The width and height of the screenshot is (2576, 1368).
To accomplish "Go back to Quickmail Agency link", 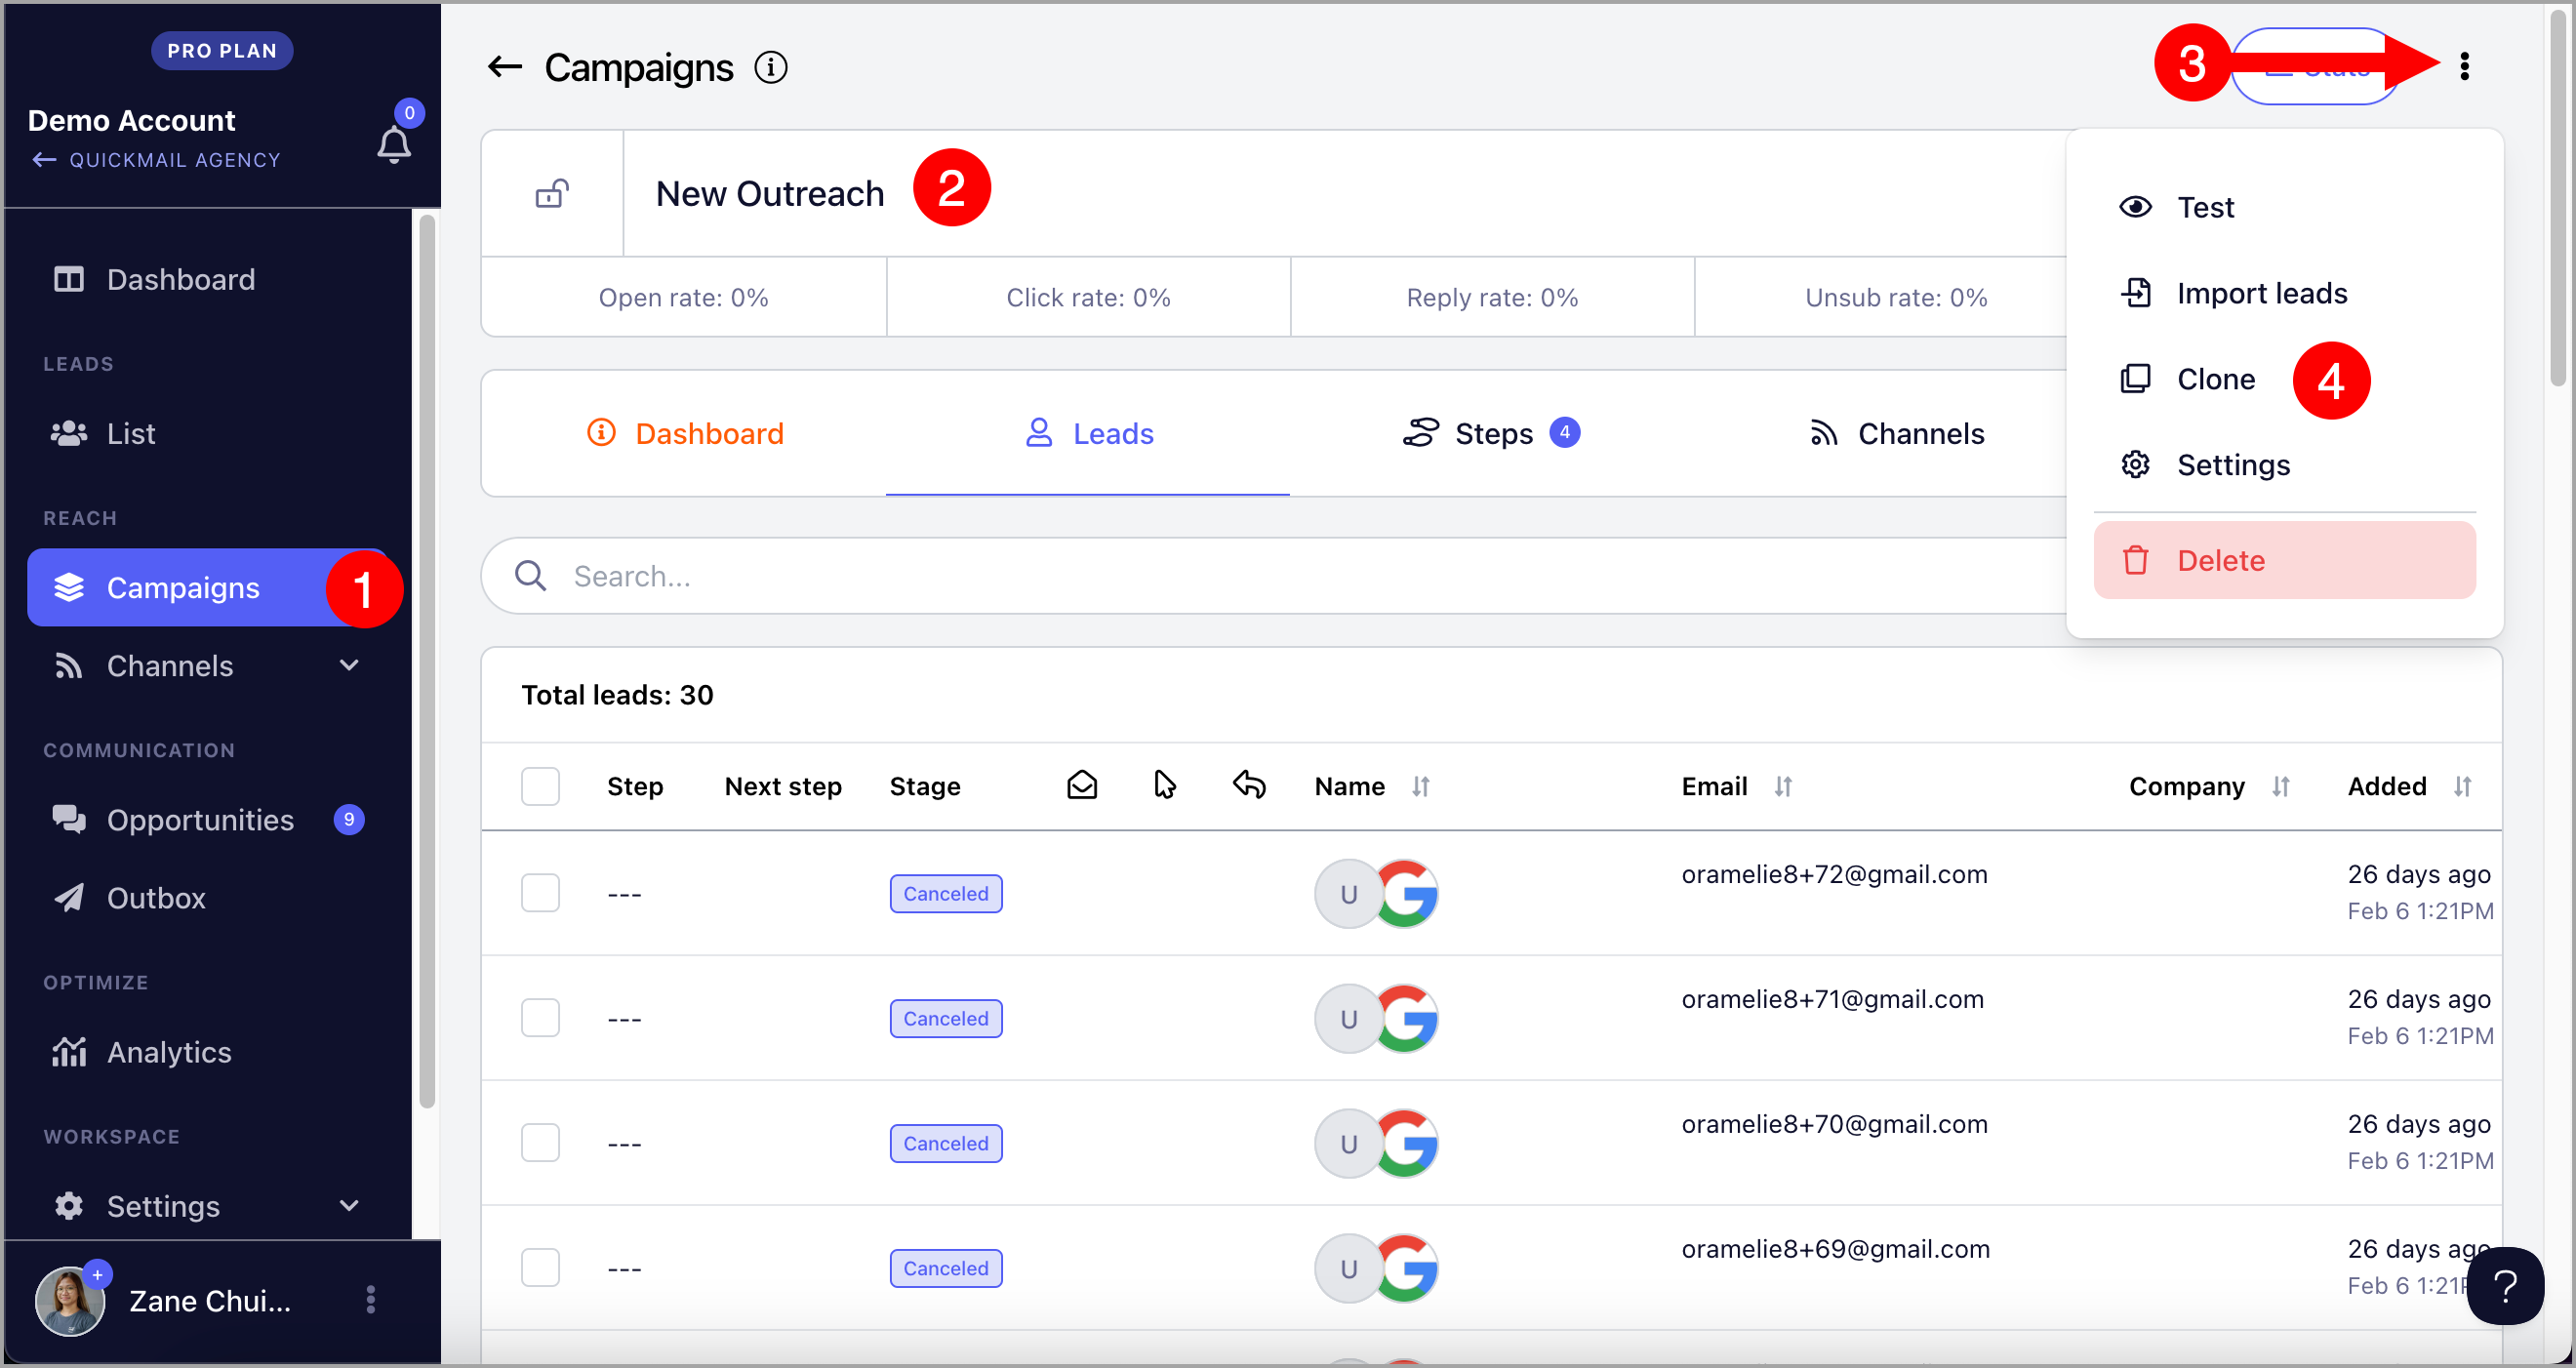I will pyautogui.click(x=156, y=160).
